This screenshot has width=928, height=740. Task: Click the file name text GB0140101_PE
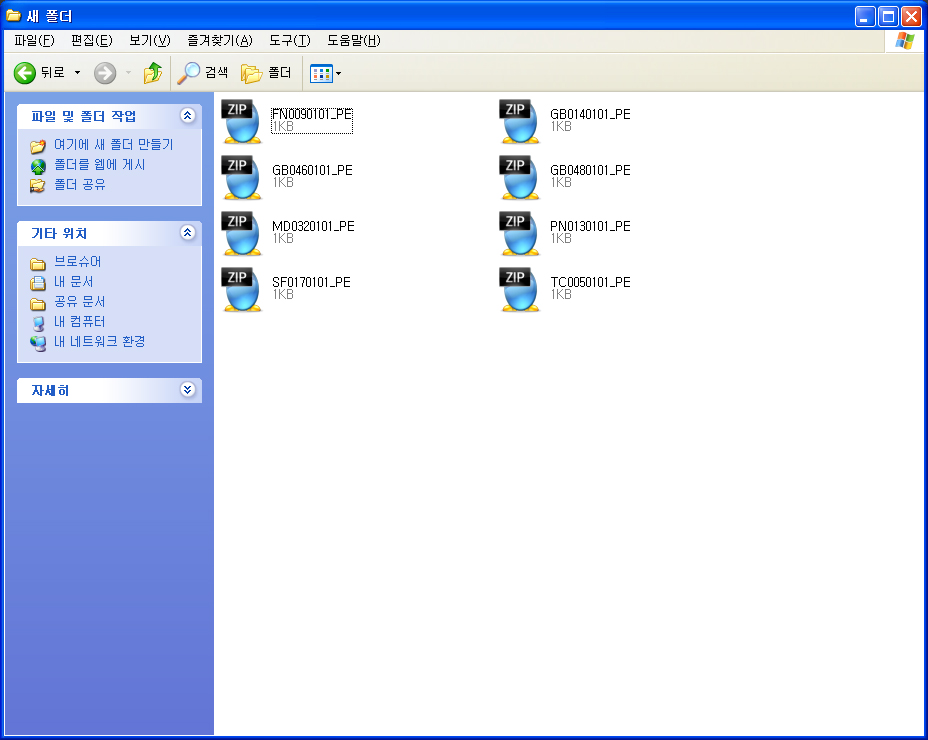[590, 114]
